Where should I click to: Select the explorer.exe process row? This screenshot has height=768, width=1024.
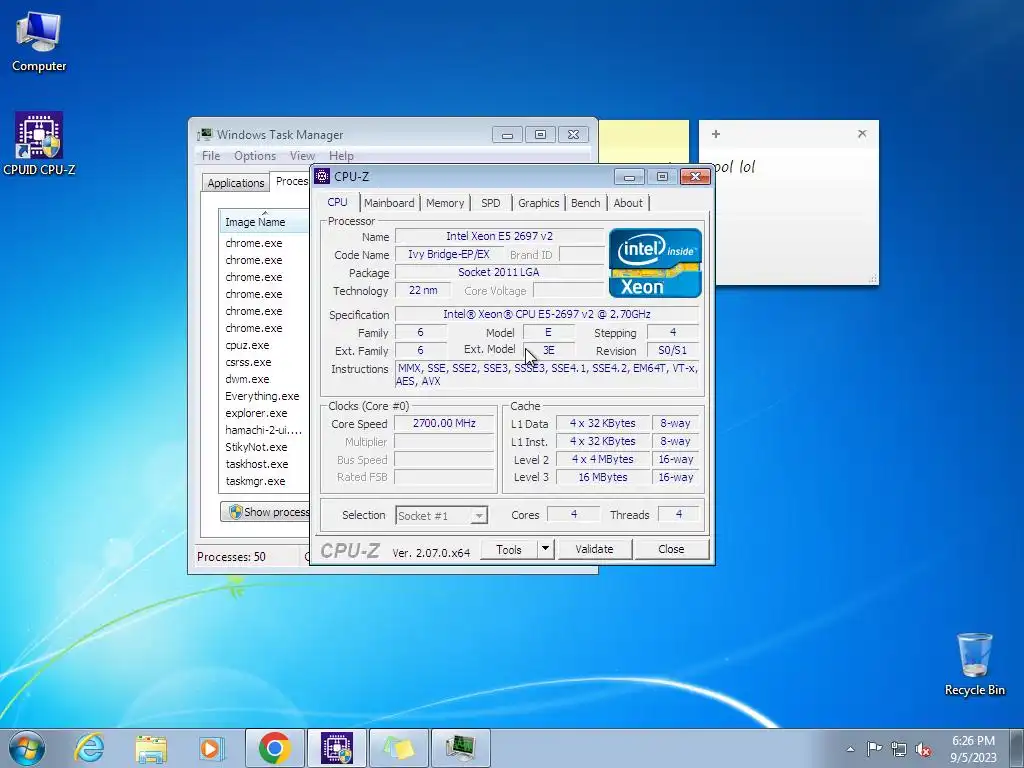(x=264, y=413)
